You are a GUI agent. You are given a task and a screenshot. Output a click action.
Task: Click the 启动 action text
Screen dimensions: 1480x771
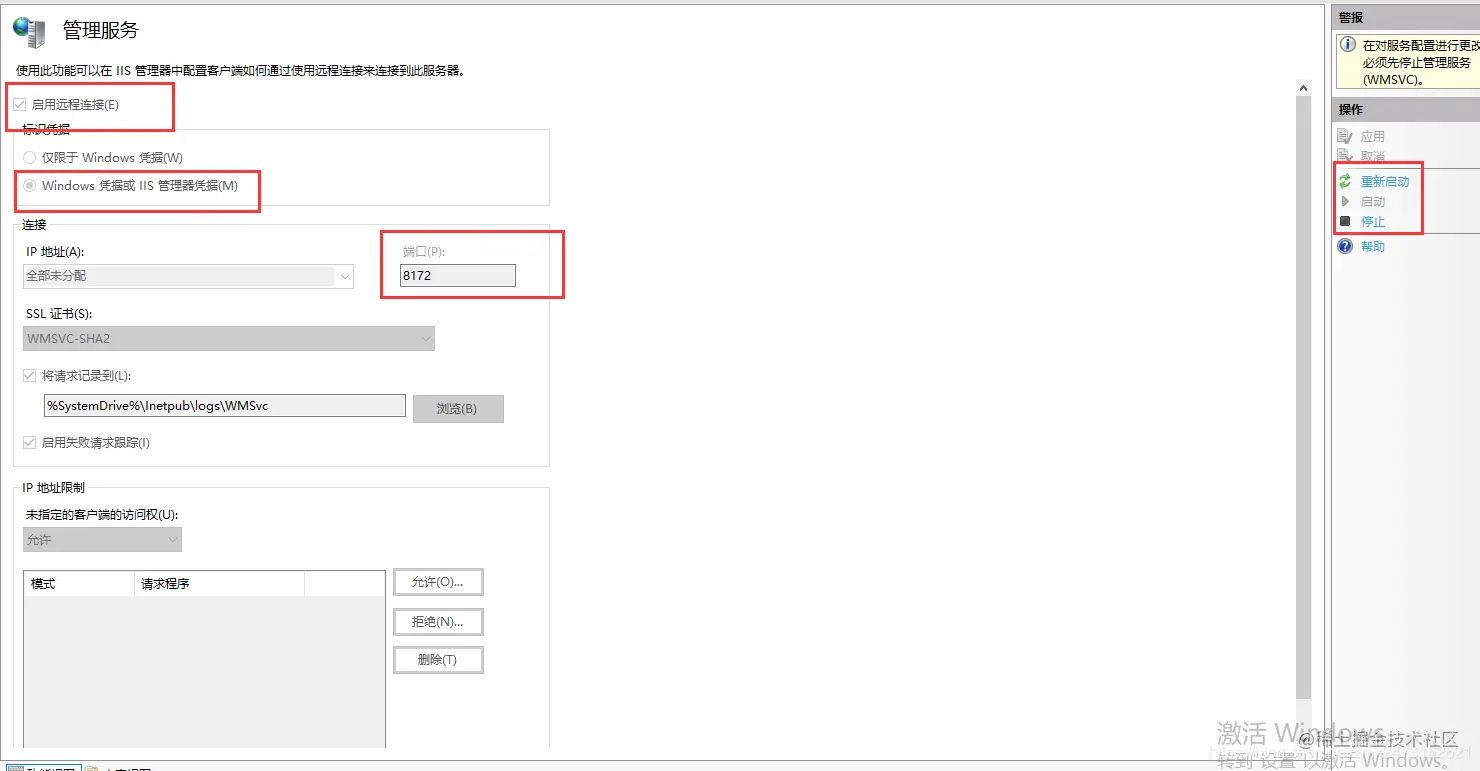1373,202
